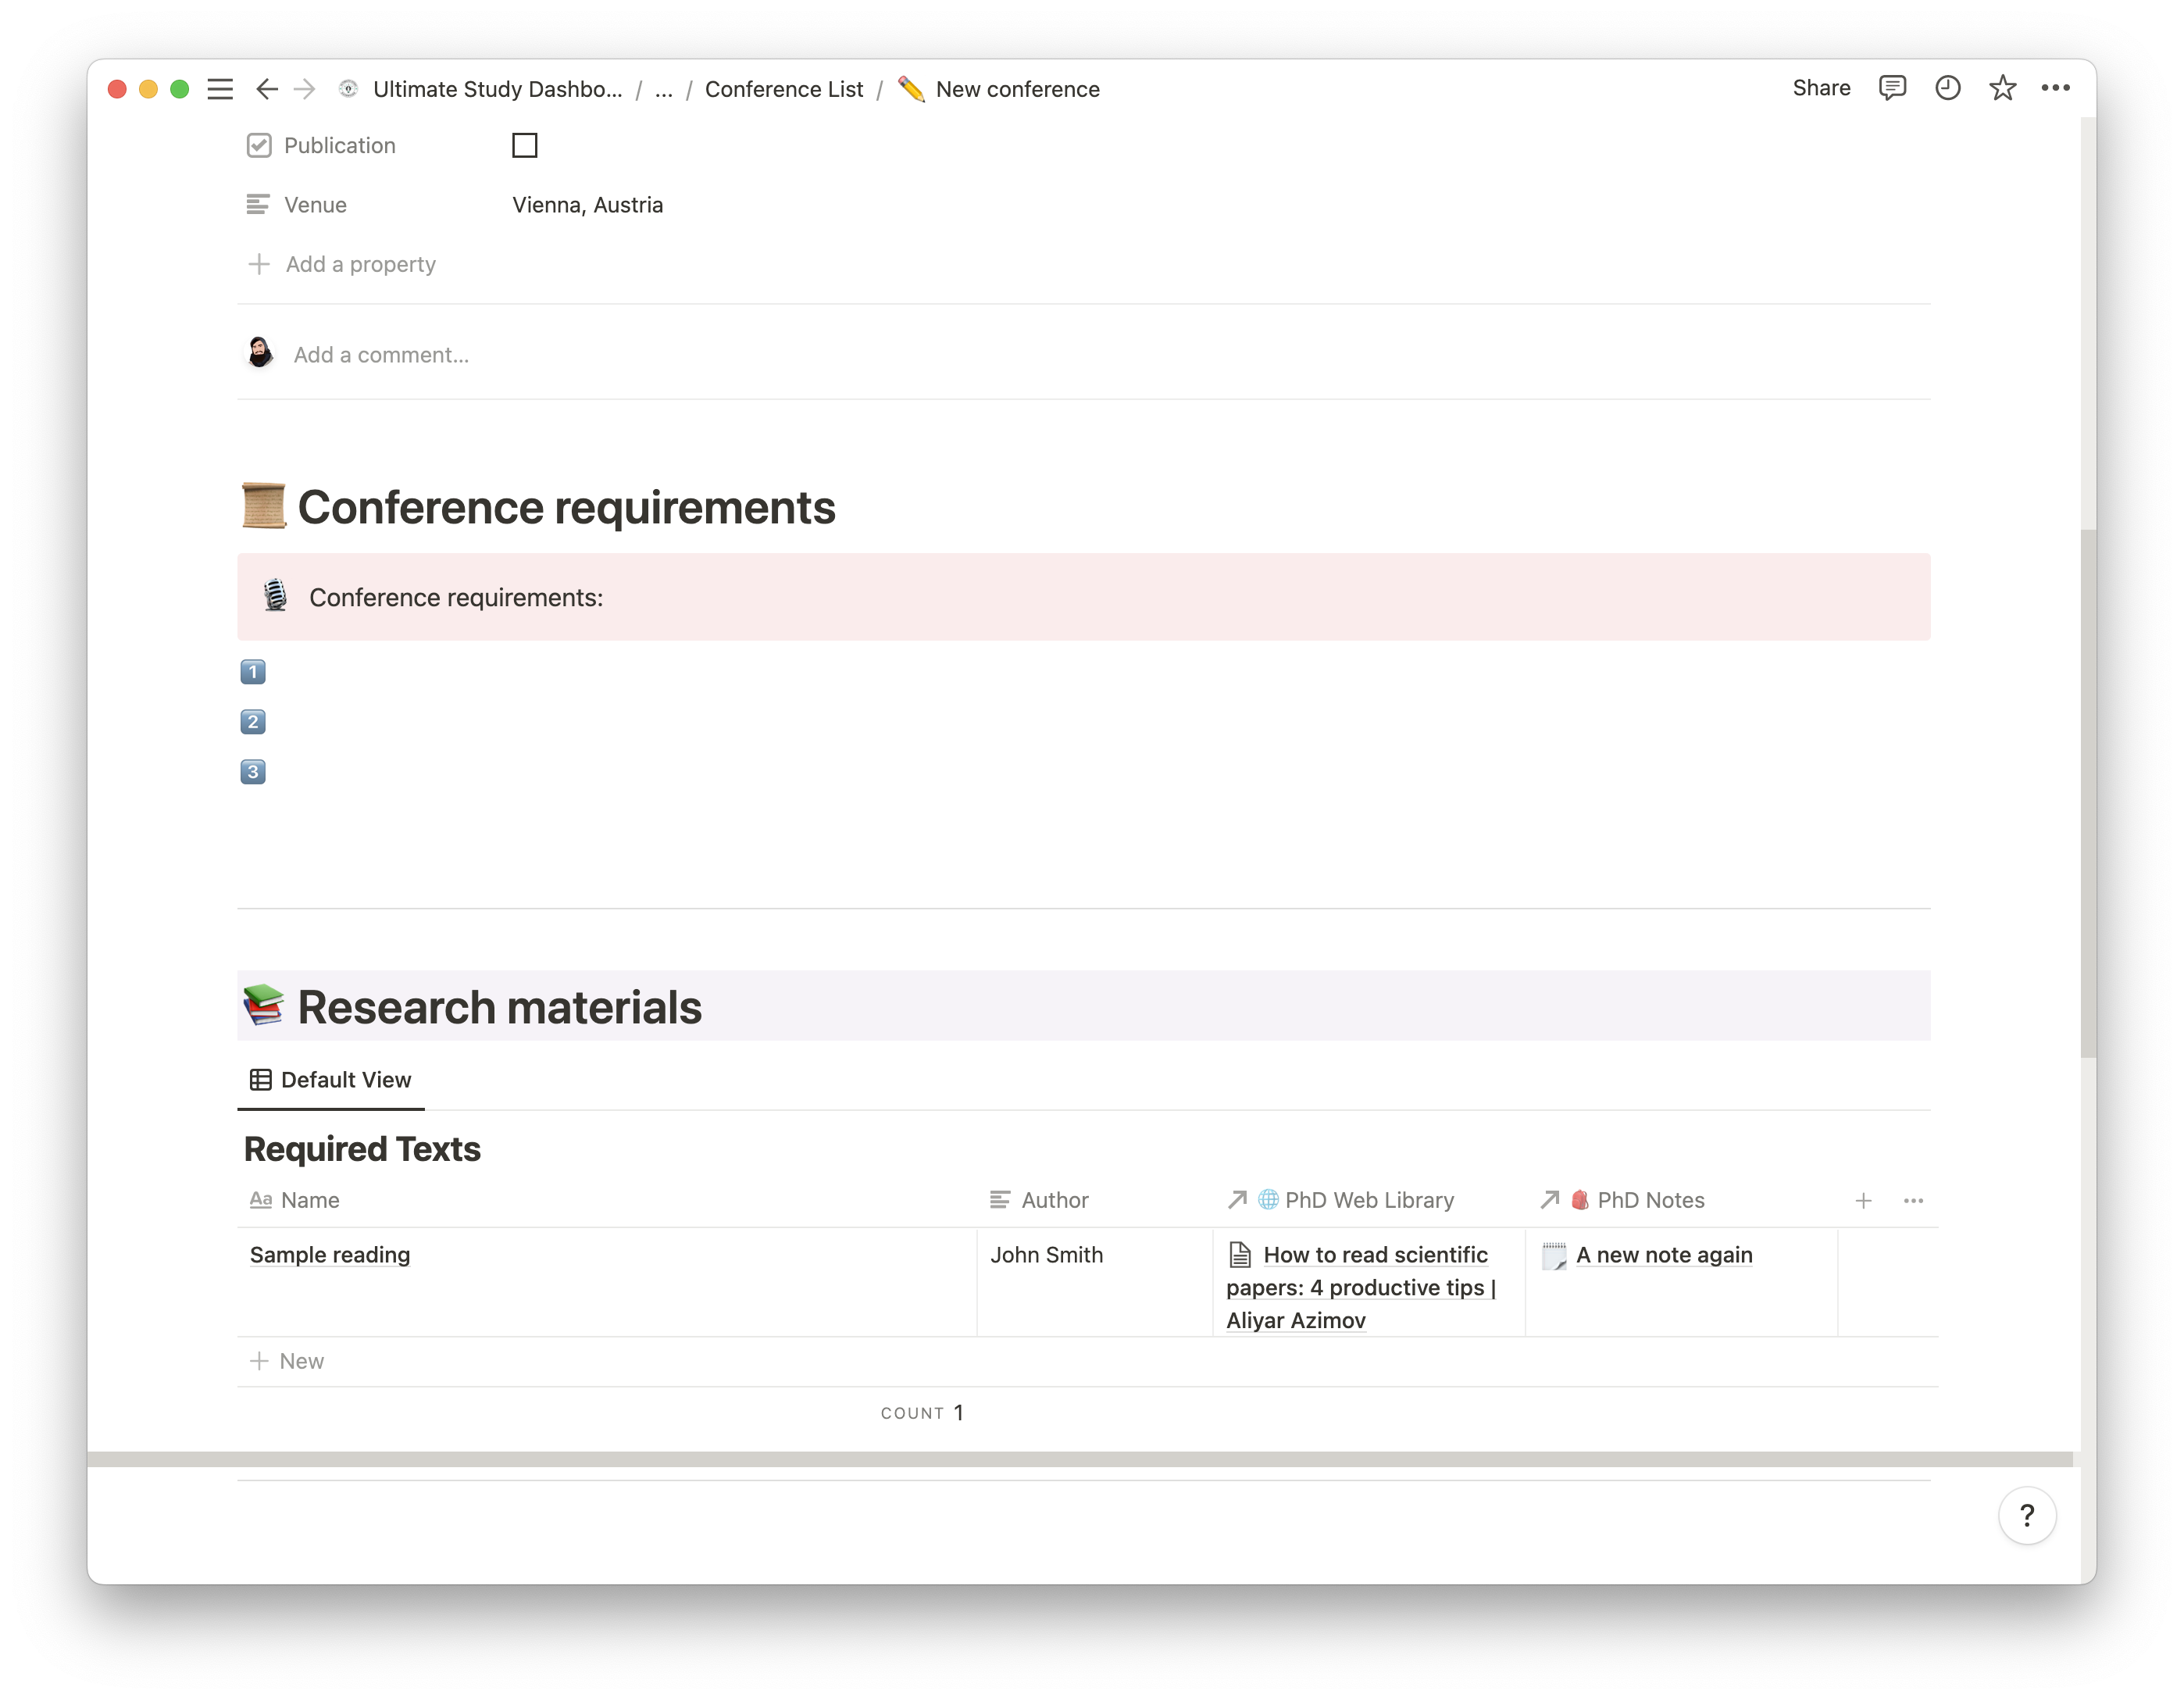Click the vertical page scrollbar
The image size is (2184, 1700).
[x=2088, y=792]
